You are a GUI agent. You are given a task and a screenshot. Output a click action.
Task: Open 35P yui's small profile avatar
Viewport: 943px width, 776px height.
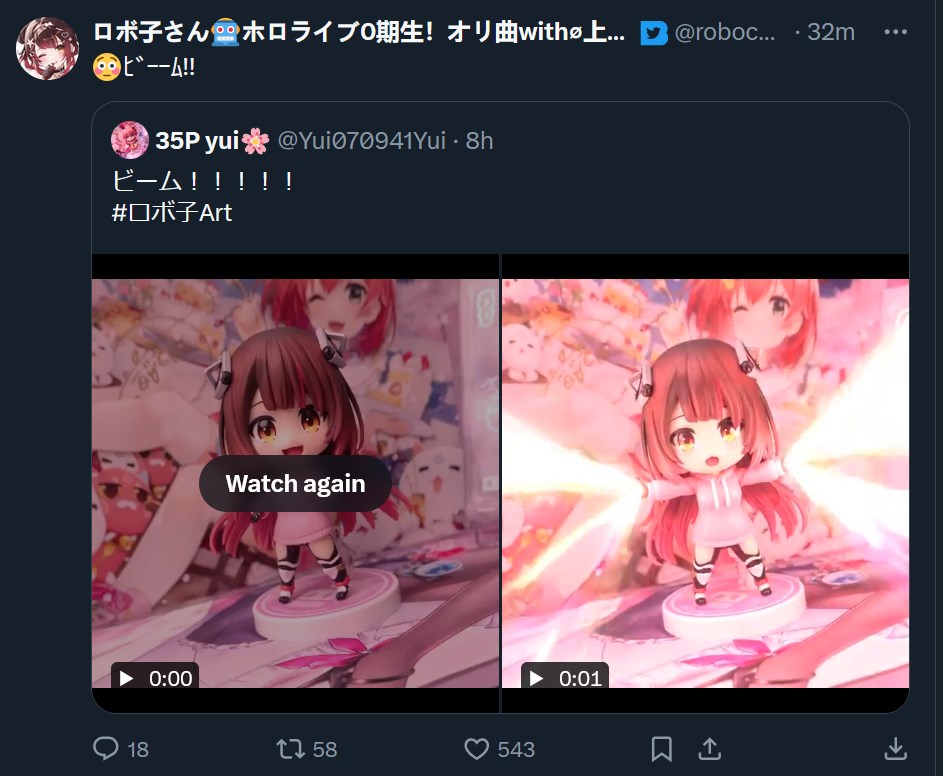tap(129, 140)
